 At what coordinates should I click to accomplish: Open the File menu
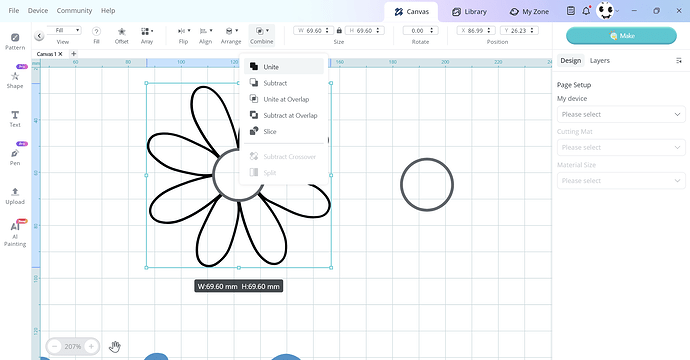[14, 11]
